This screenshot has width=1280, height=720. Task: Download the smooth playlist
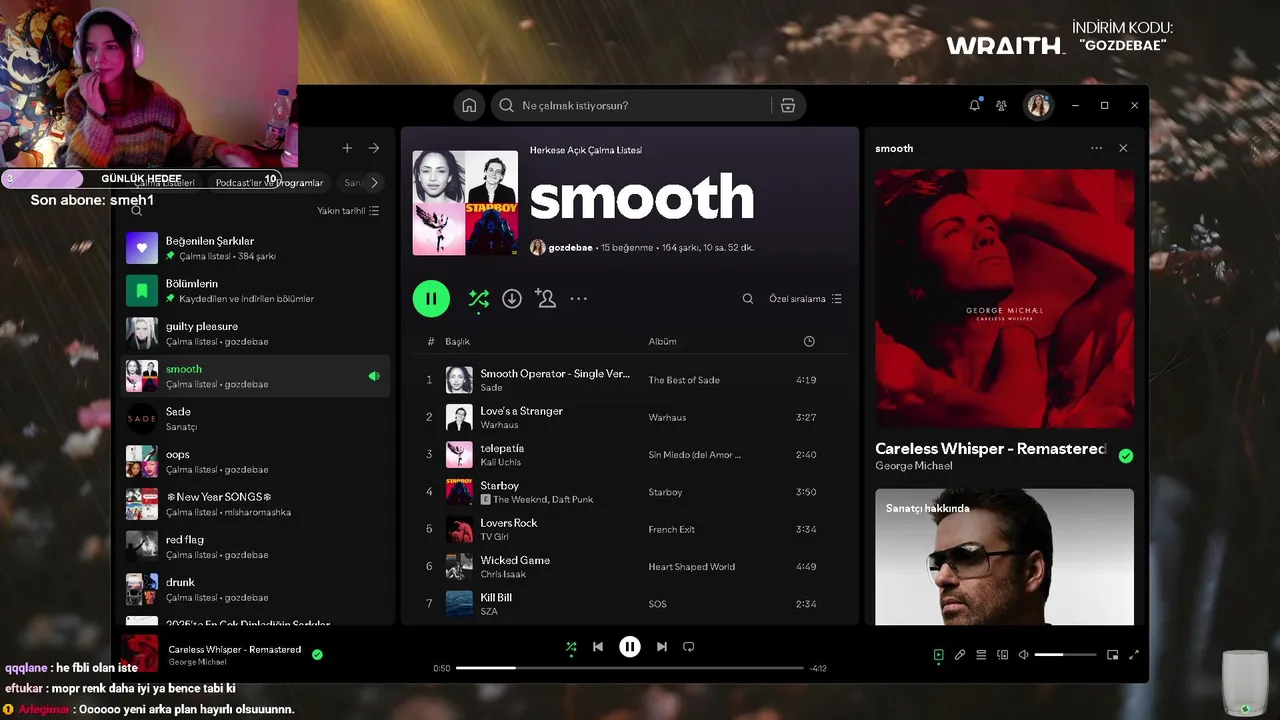512,298
